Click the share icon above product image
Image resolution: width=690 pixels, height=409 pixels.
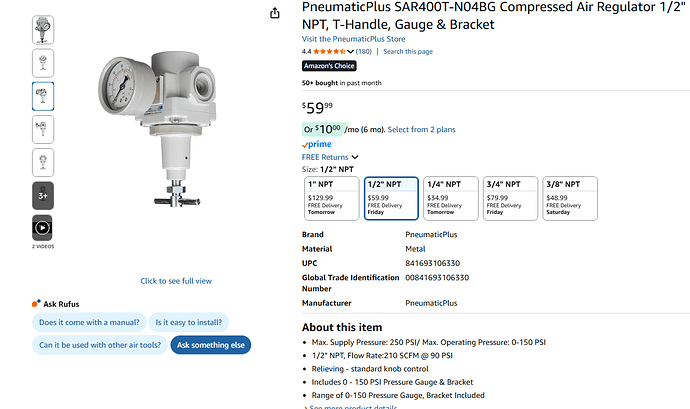(275, 13)
